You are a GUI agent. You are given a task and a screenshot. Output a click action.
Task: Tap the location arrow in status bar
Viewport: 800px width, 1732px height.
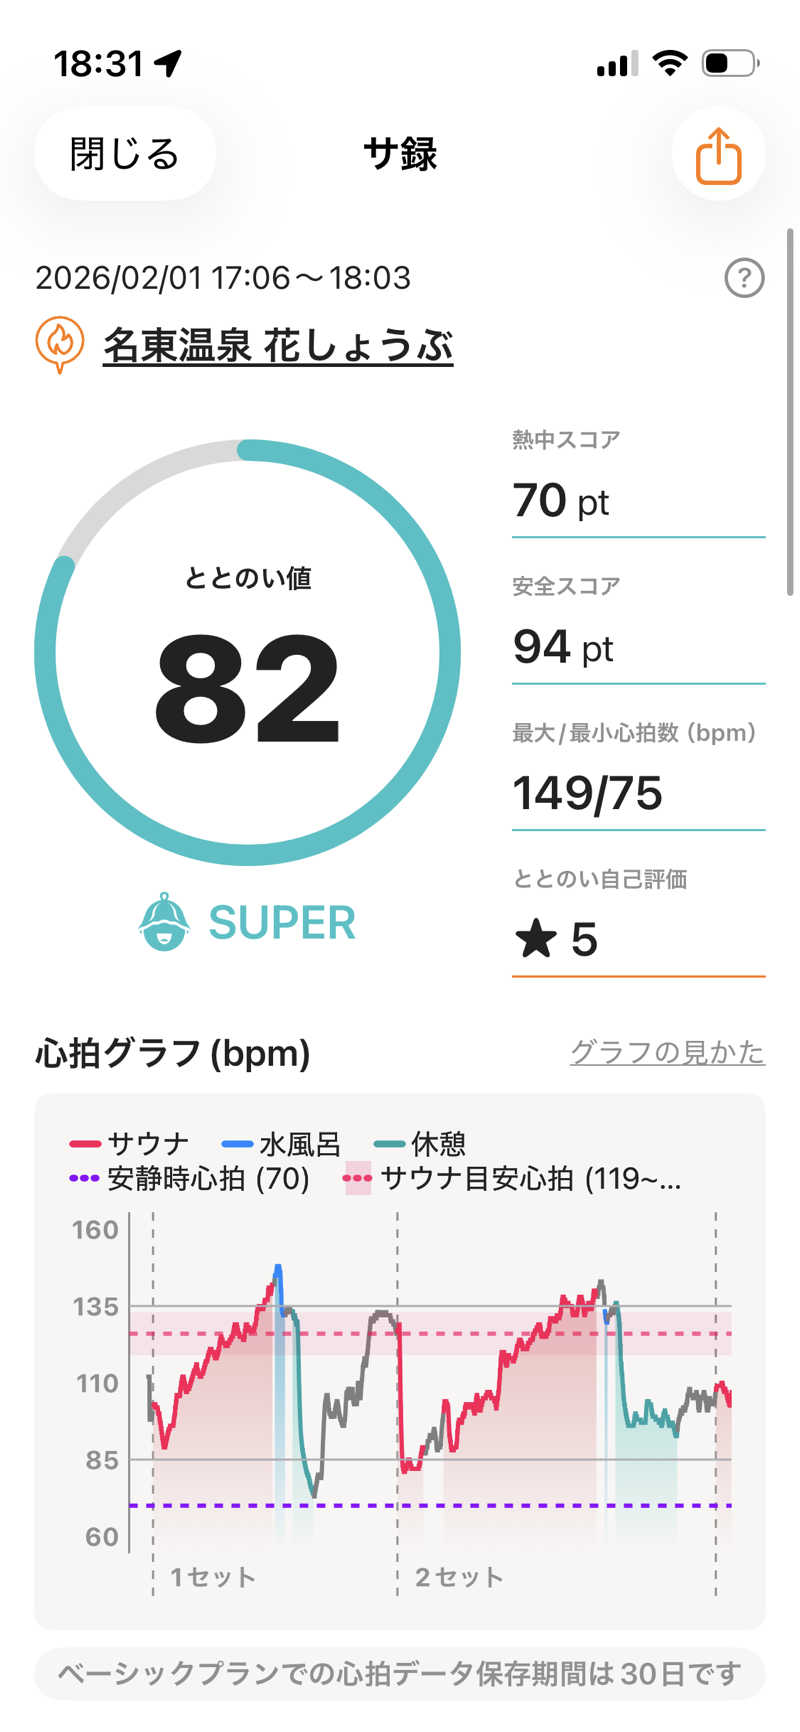168,64
